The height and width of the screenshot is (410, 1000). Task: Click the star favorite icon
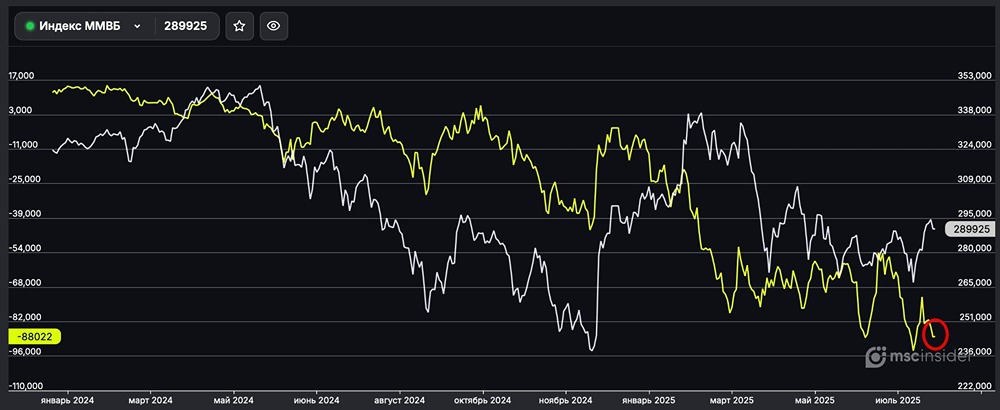239,26
